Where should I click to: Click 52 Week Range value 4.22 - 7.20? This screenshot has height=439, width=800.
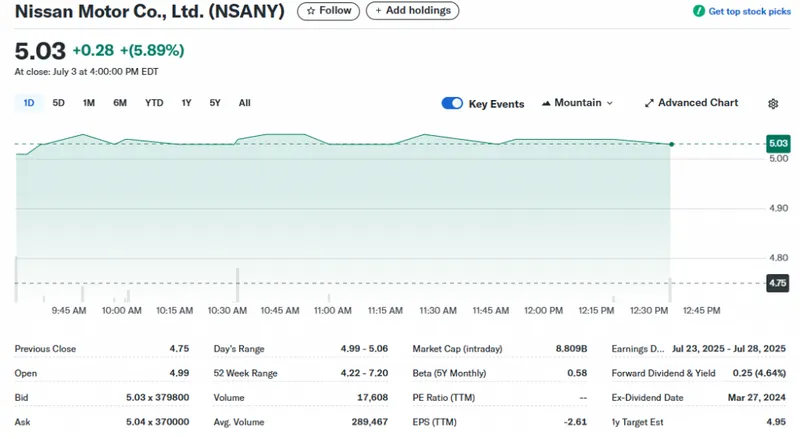[x=364, y=373]
